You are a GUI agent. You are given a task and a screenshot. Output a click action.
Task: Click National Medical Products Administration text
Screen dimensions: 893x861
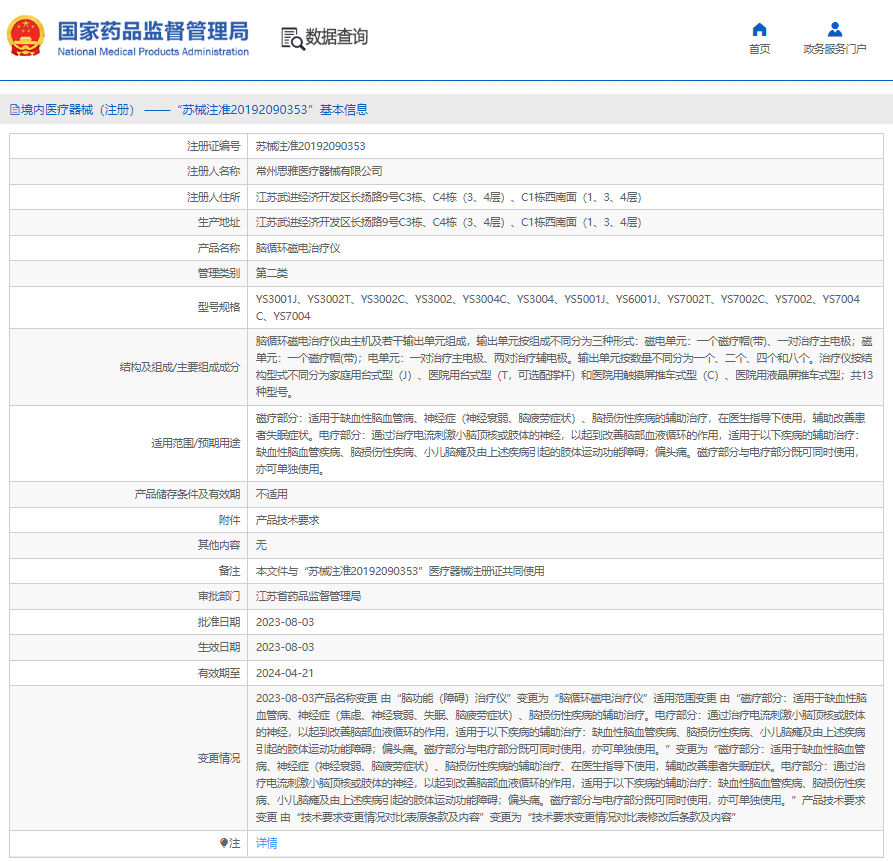click(153, 52)
